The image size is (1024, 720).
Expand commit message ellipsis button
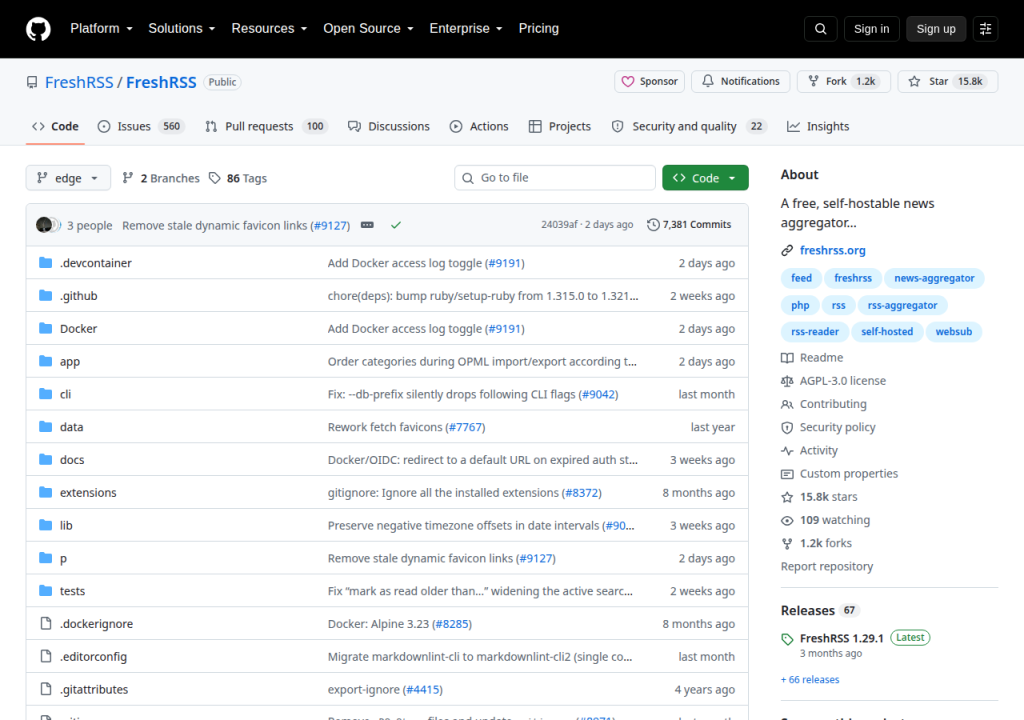pos(367,225)
